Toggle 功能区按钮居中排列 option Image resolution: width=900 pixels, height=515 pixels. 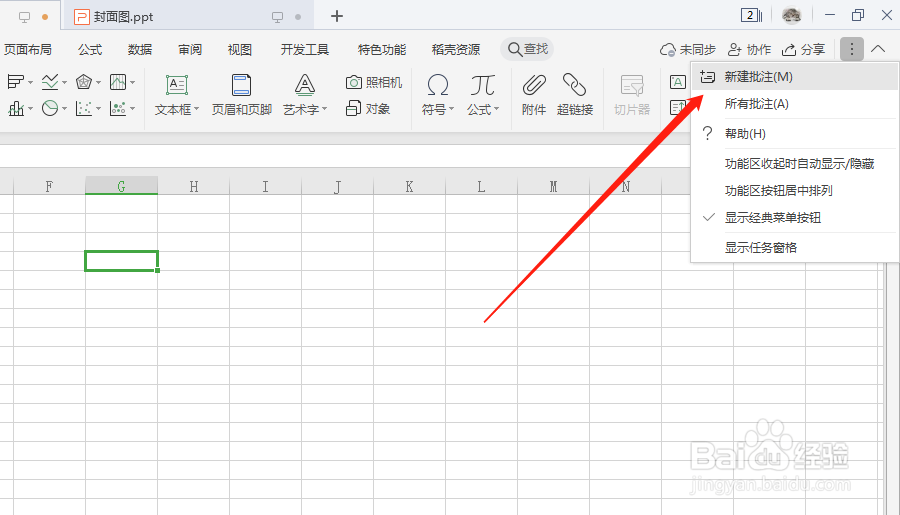pyautogui.click(x=794, y=191)
